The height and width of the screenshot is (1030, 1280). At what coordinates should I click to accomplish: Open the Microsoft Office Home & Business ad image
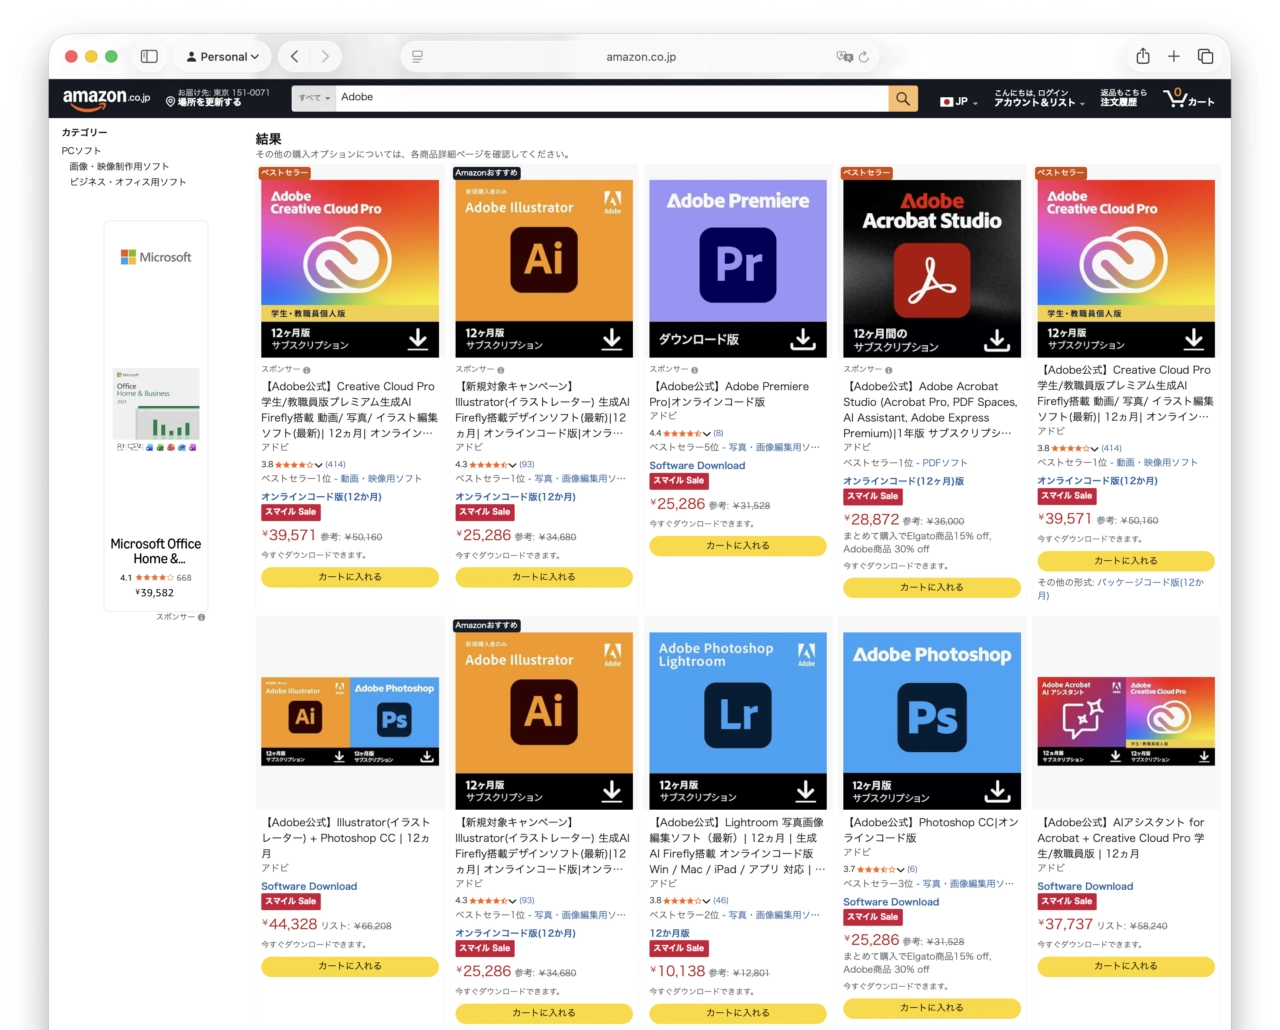pos(156,410)
